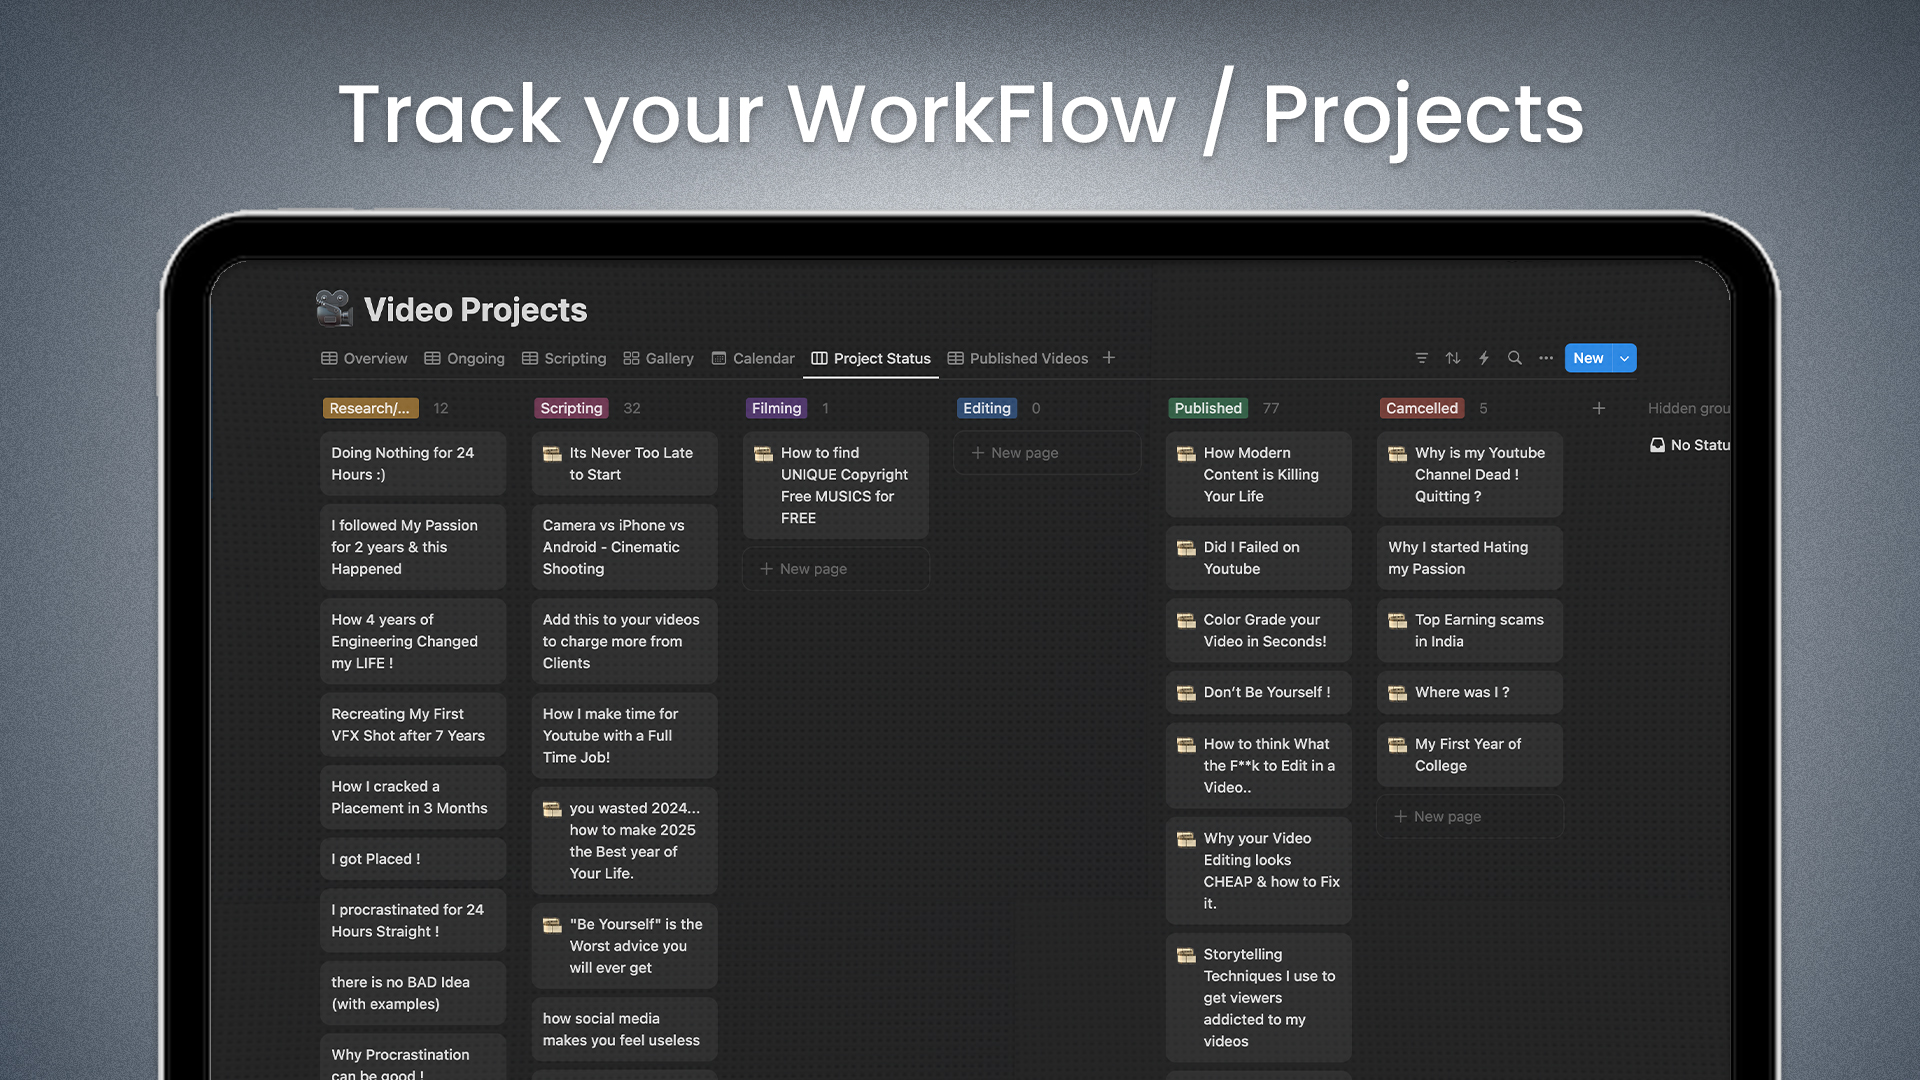Expand the New button dropdown arrow

[1625, 358]
